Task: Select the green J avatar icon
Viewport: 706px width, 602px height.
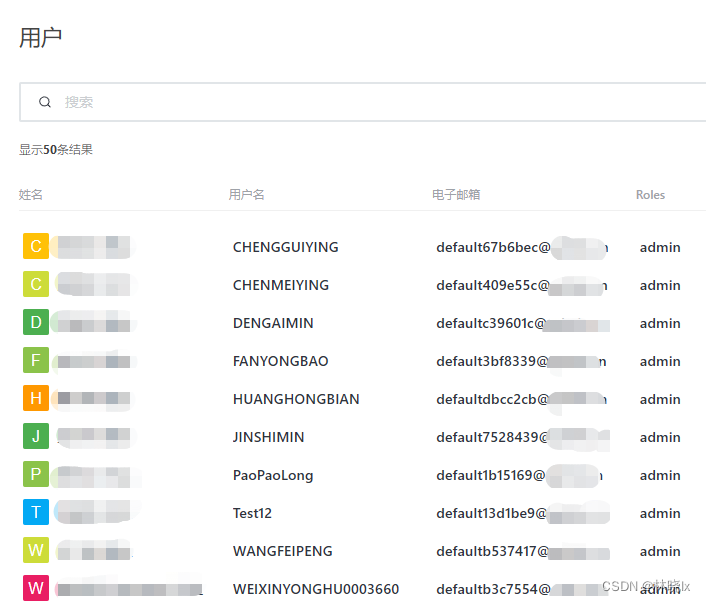Action: [x=36, y=437]
